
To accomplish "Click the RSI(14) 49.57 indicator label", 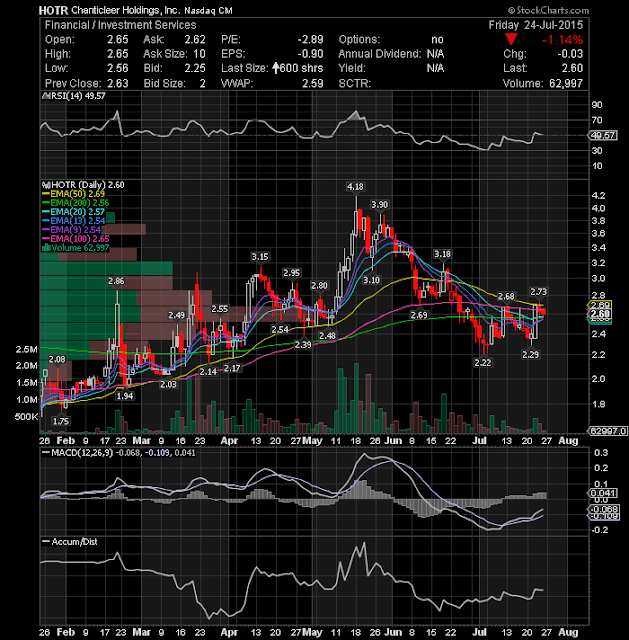I will click(74, 96).
